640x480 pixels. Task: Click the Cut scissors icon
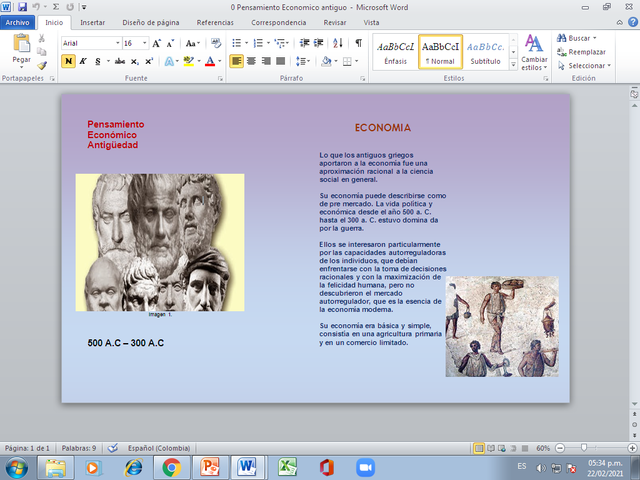coord(42,38)
